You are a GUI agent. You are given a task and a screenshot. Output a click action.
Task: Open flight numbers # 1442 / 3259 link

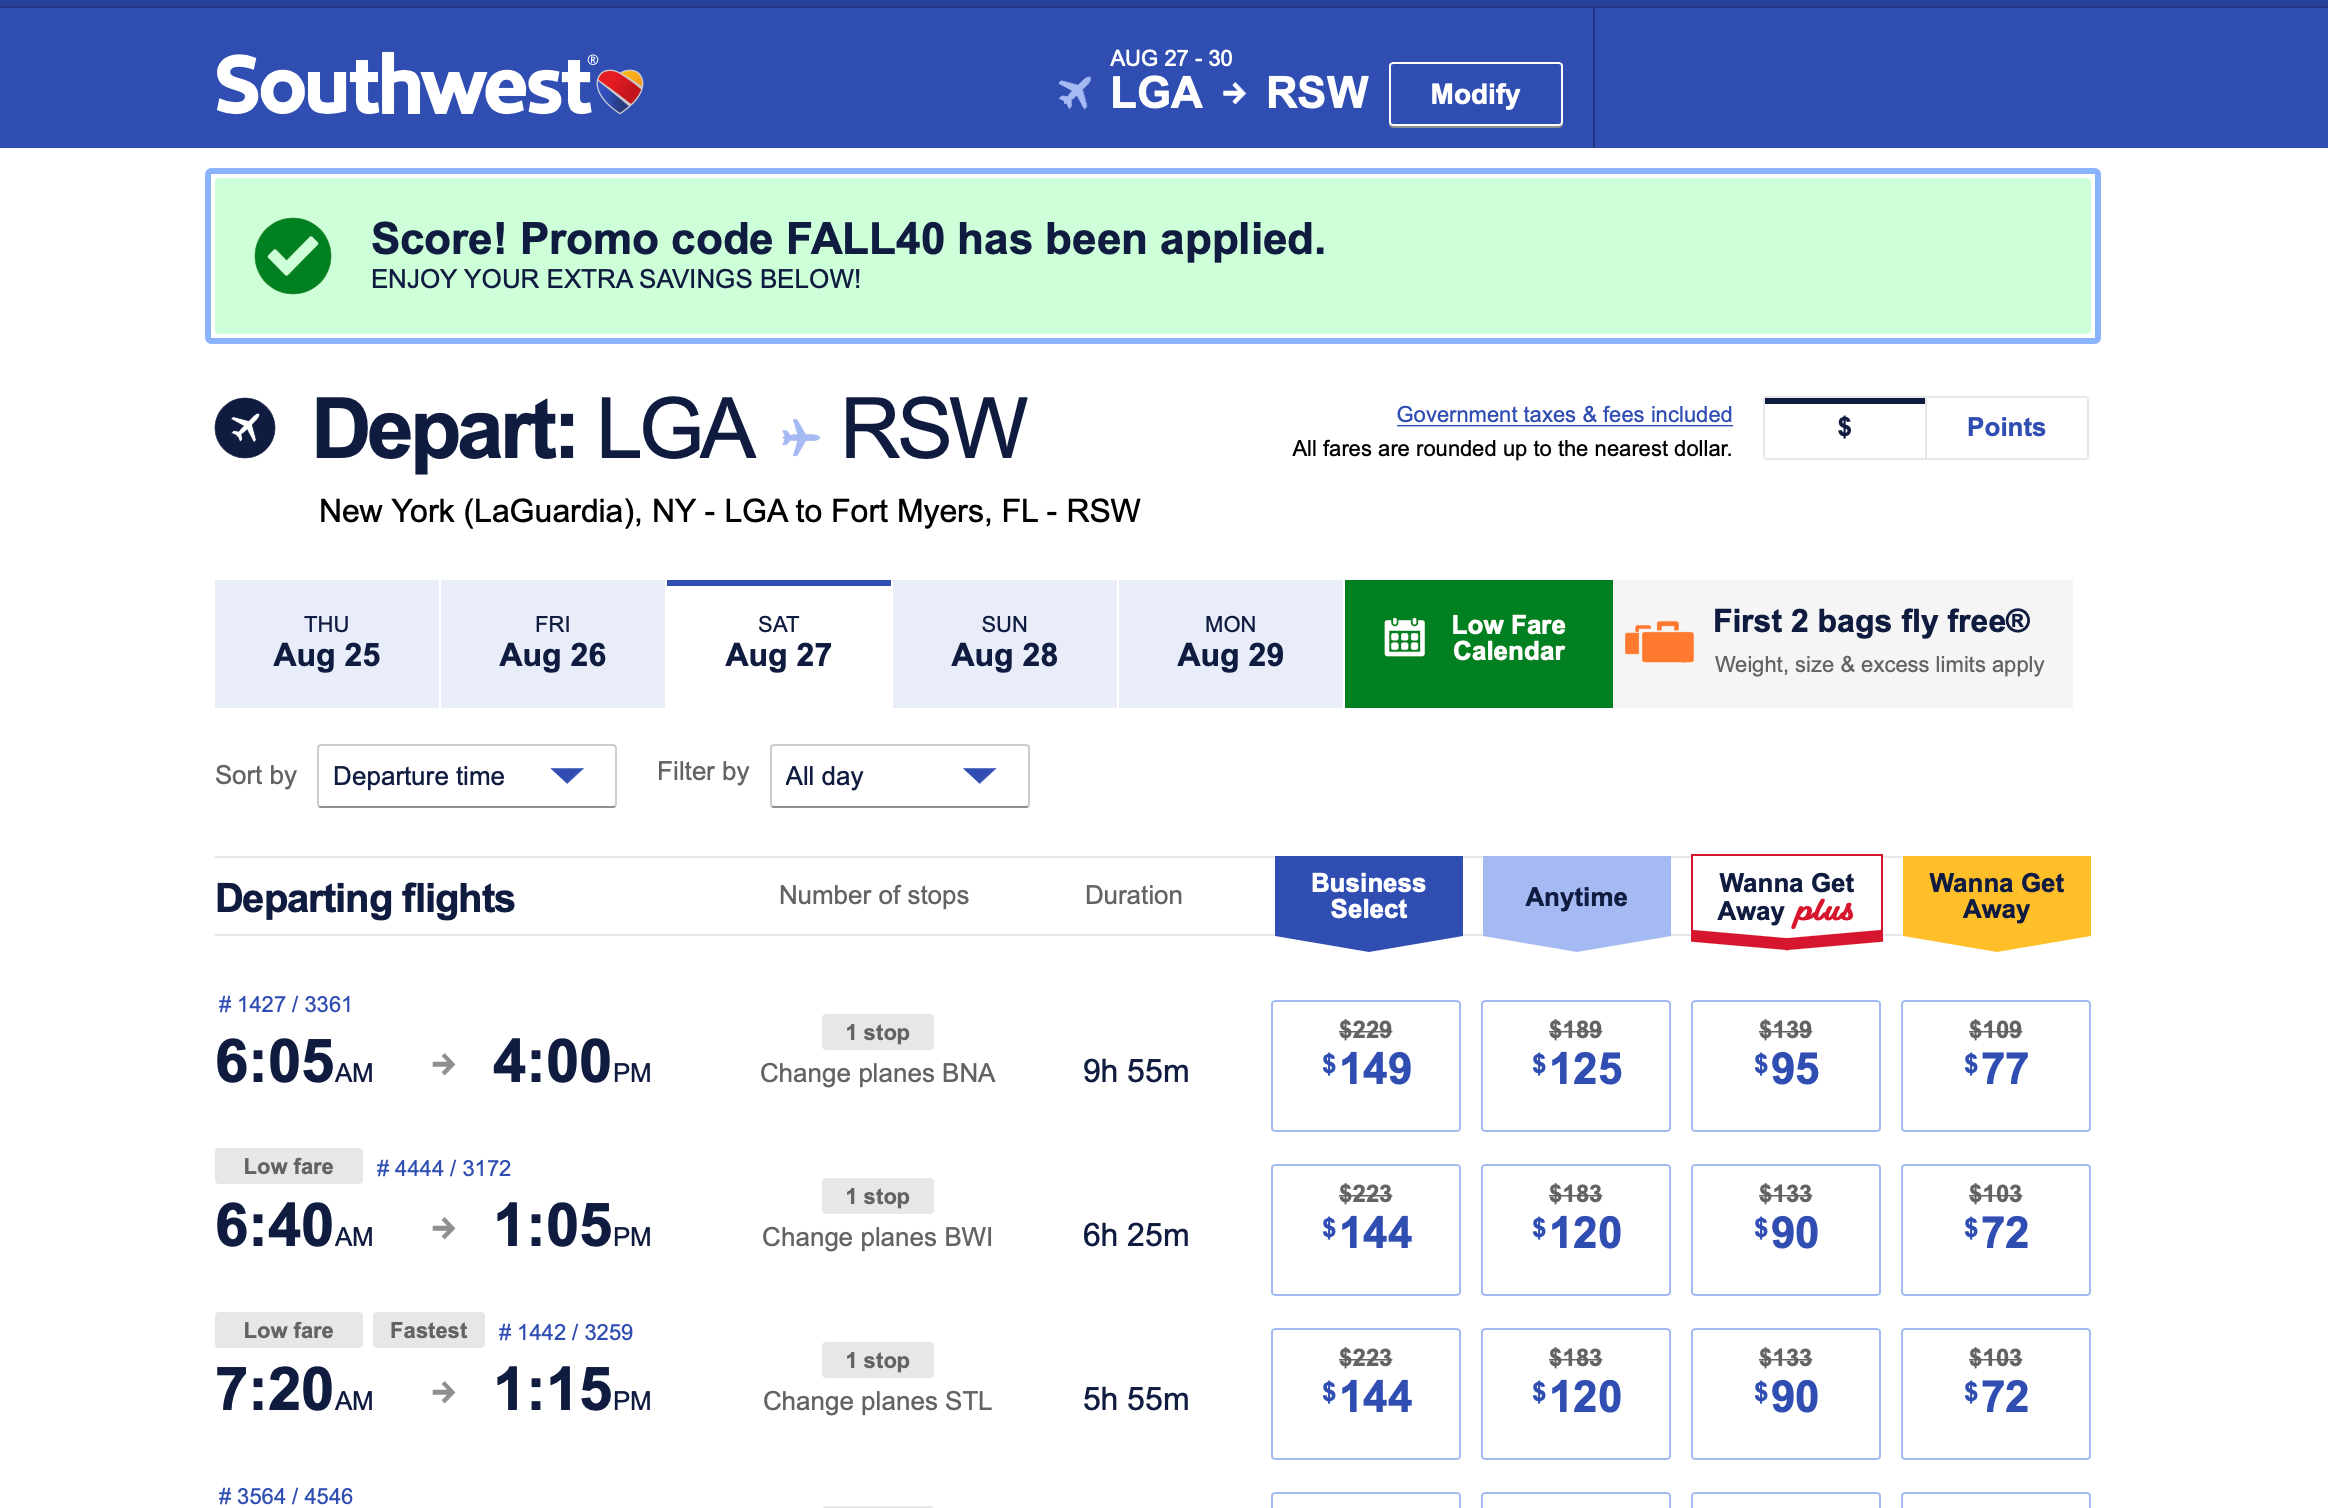(x=566, y=1332)
